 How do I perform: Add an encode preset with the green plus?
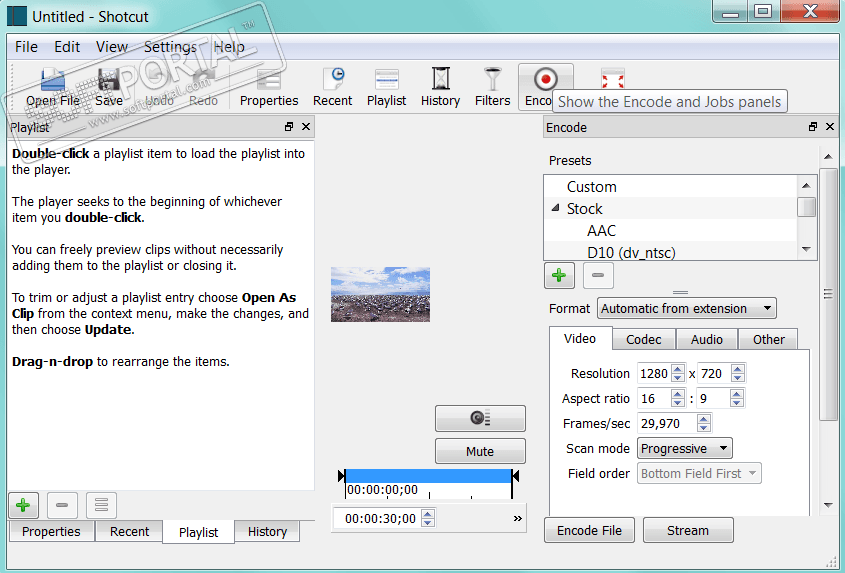(x=559, y=275)
